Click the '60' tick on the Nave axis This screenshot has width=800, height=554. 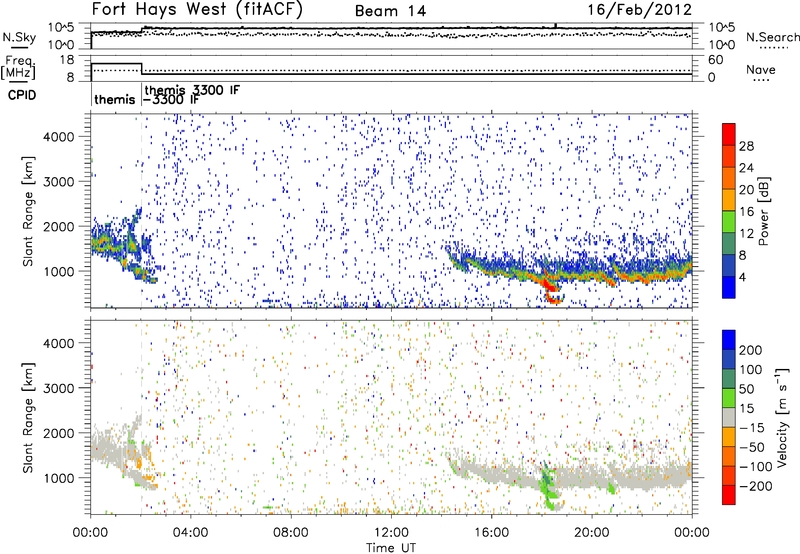[715, 60]
